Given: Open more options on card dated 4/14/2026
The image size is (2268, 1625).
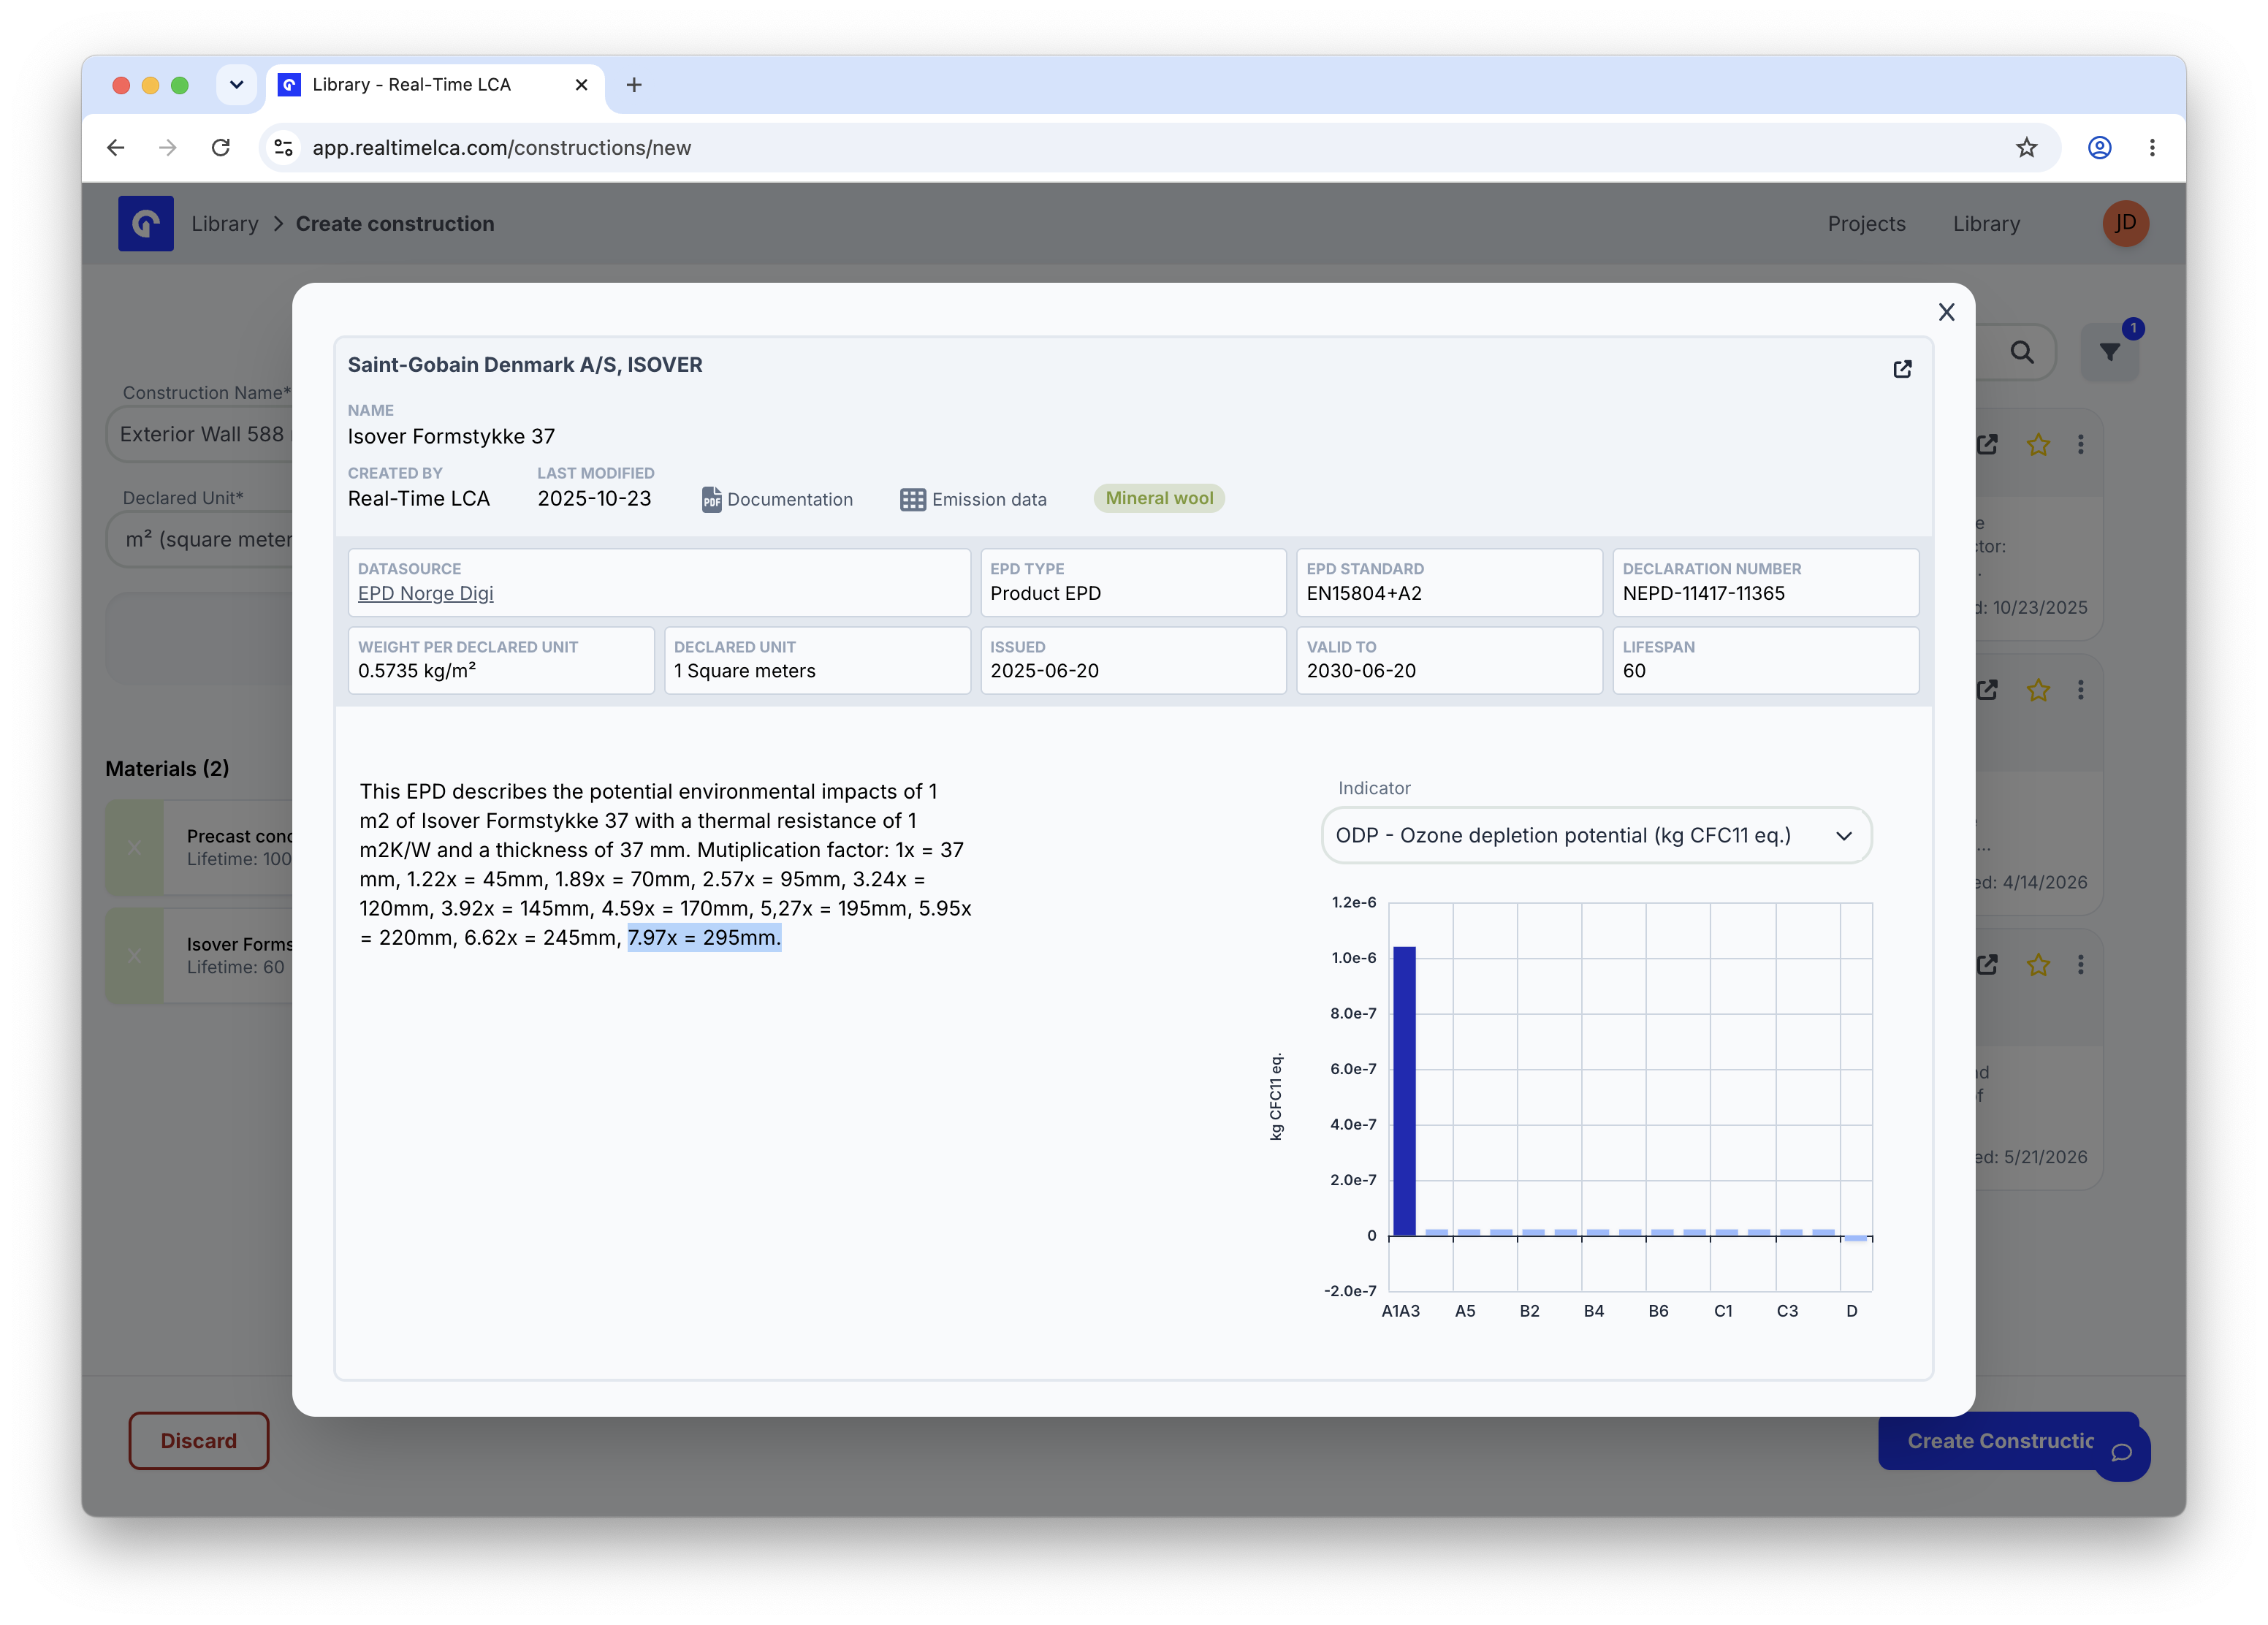Looking at the screenshot, I should (2080, 690).
